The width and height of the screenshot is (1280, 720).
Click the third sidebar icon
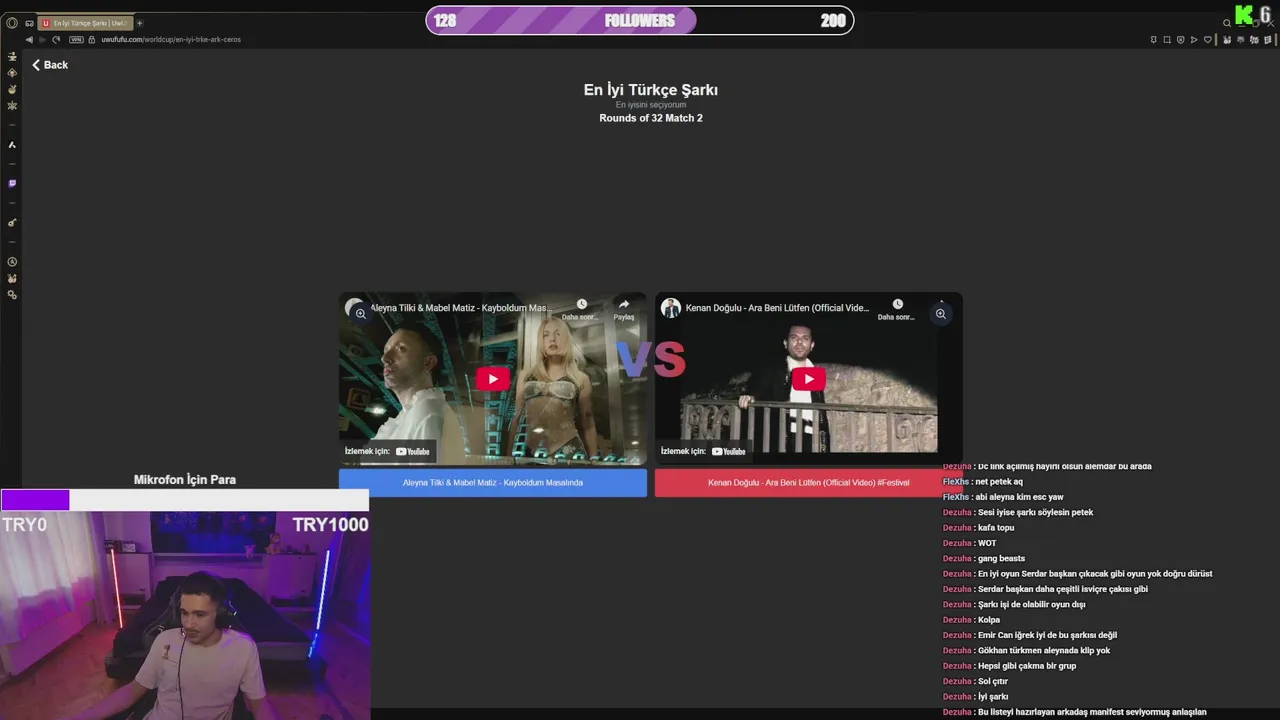[12, 89]
